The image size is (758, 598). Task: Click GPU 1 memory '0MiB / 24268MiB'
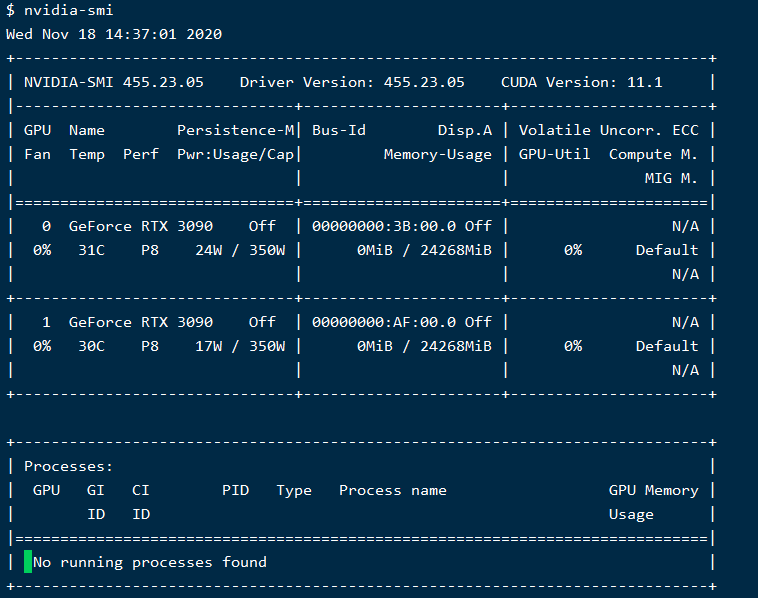tap(424, 346)
